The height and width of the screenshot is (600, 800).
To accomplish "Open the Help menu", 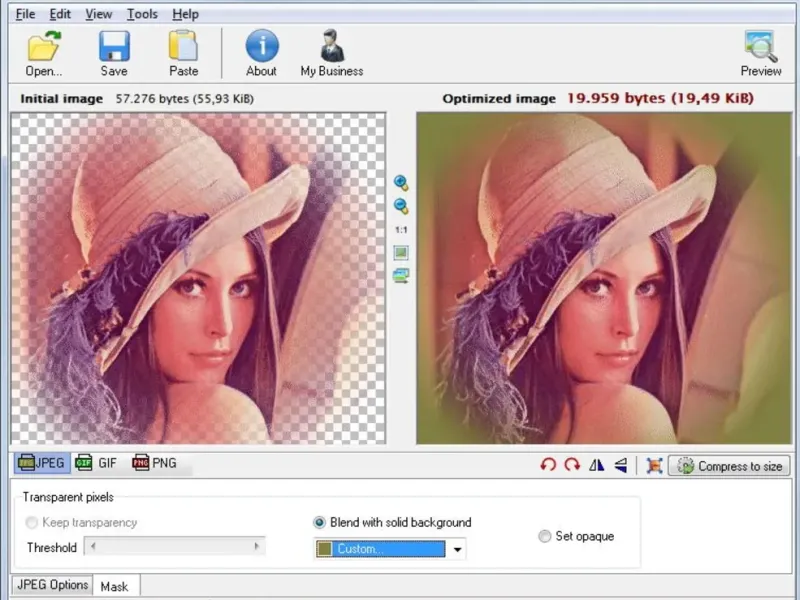I will 185,14.
